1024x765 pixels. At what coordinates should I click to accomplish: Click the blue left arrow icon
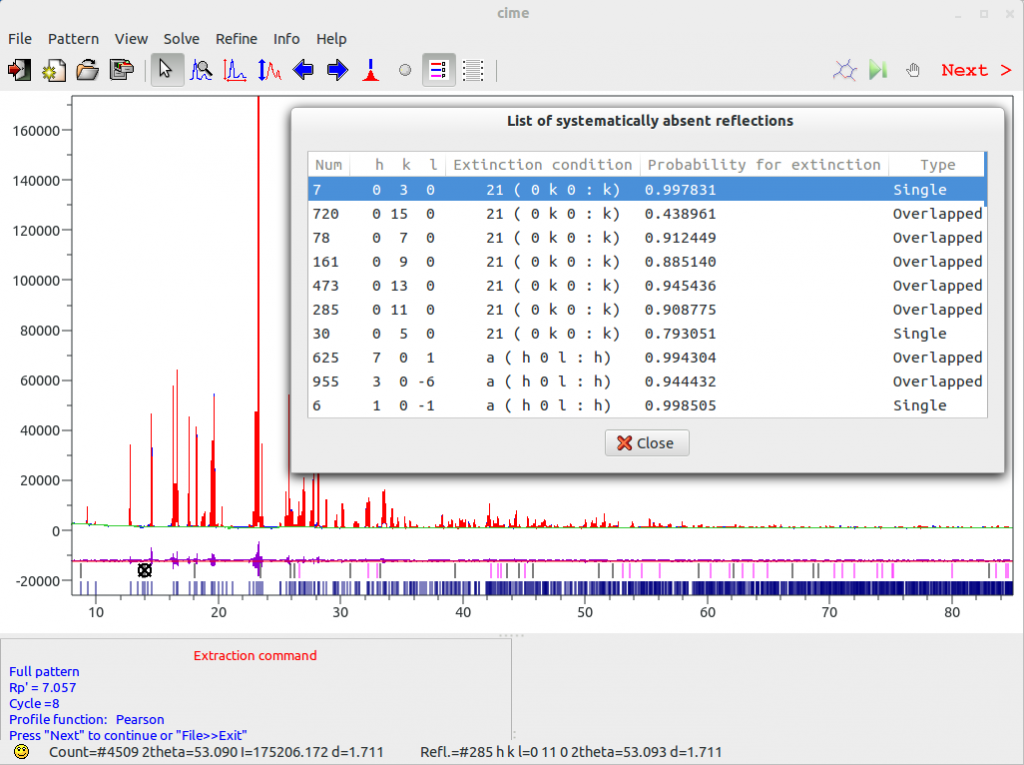pos(303,70)
